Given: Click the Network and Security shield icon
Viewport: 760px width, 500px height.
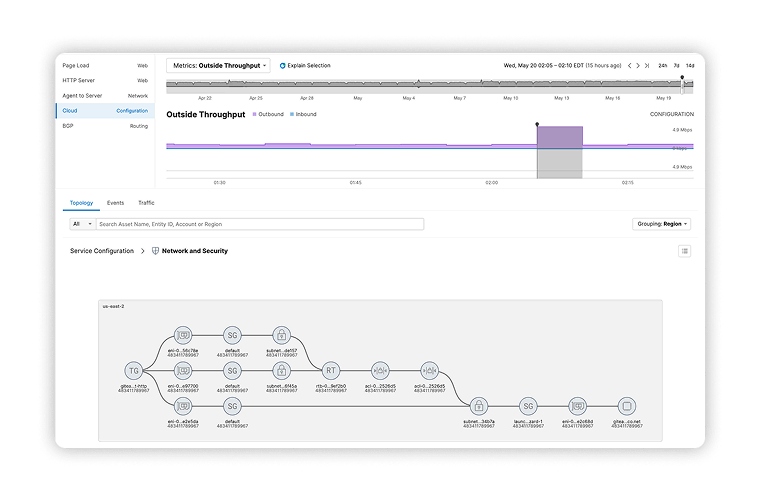Looking at the screenshot, I should [155, 251].
